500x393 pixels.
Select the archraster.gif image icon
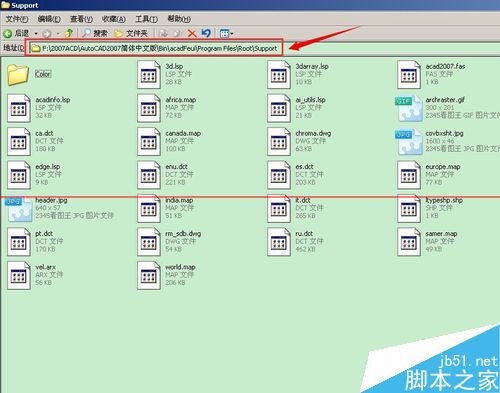click(x=409, y=109)
